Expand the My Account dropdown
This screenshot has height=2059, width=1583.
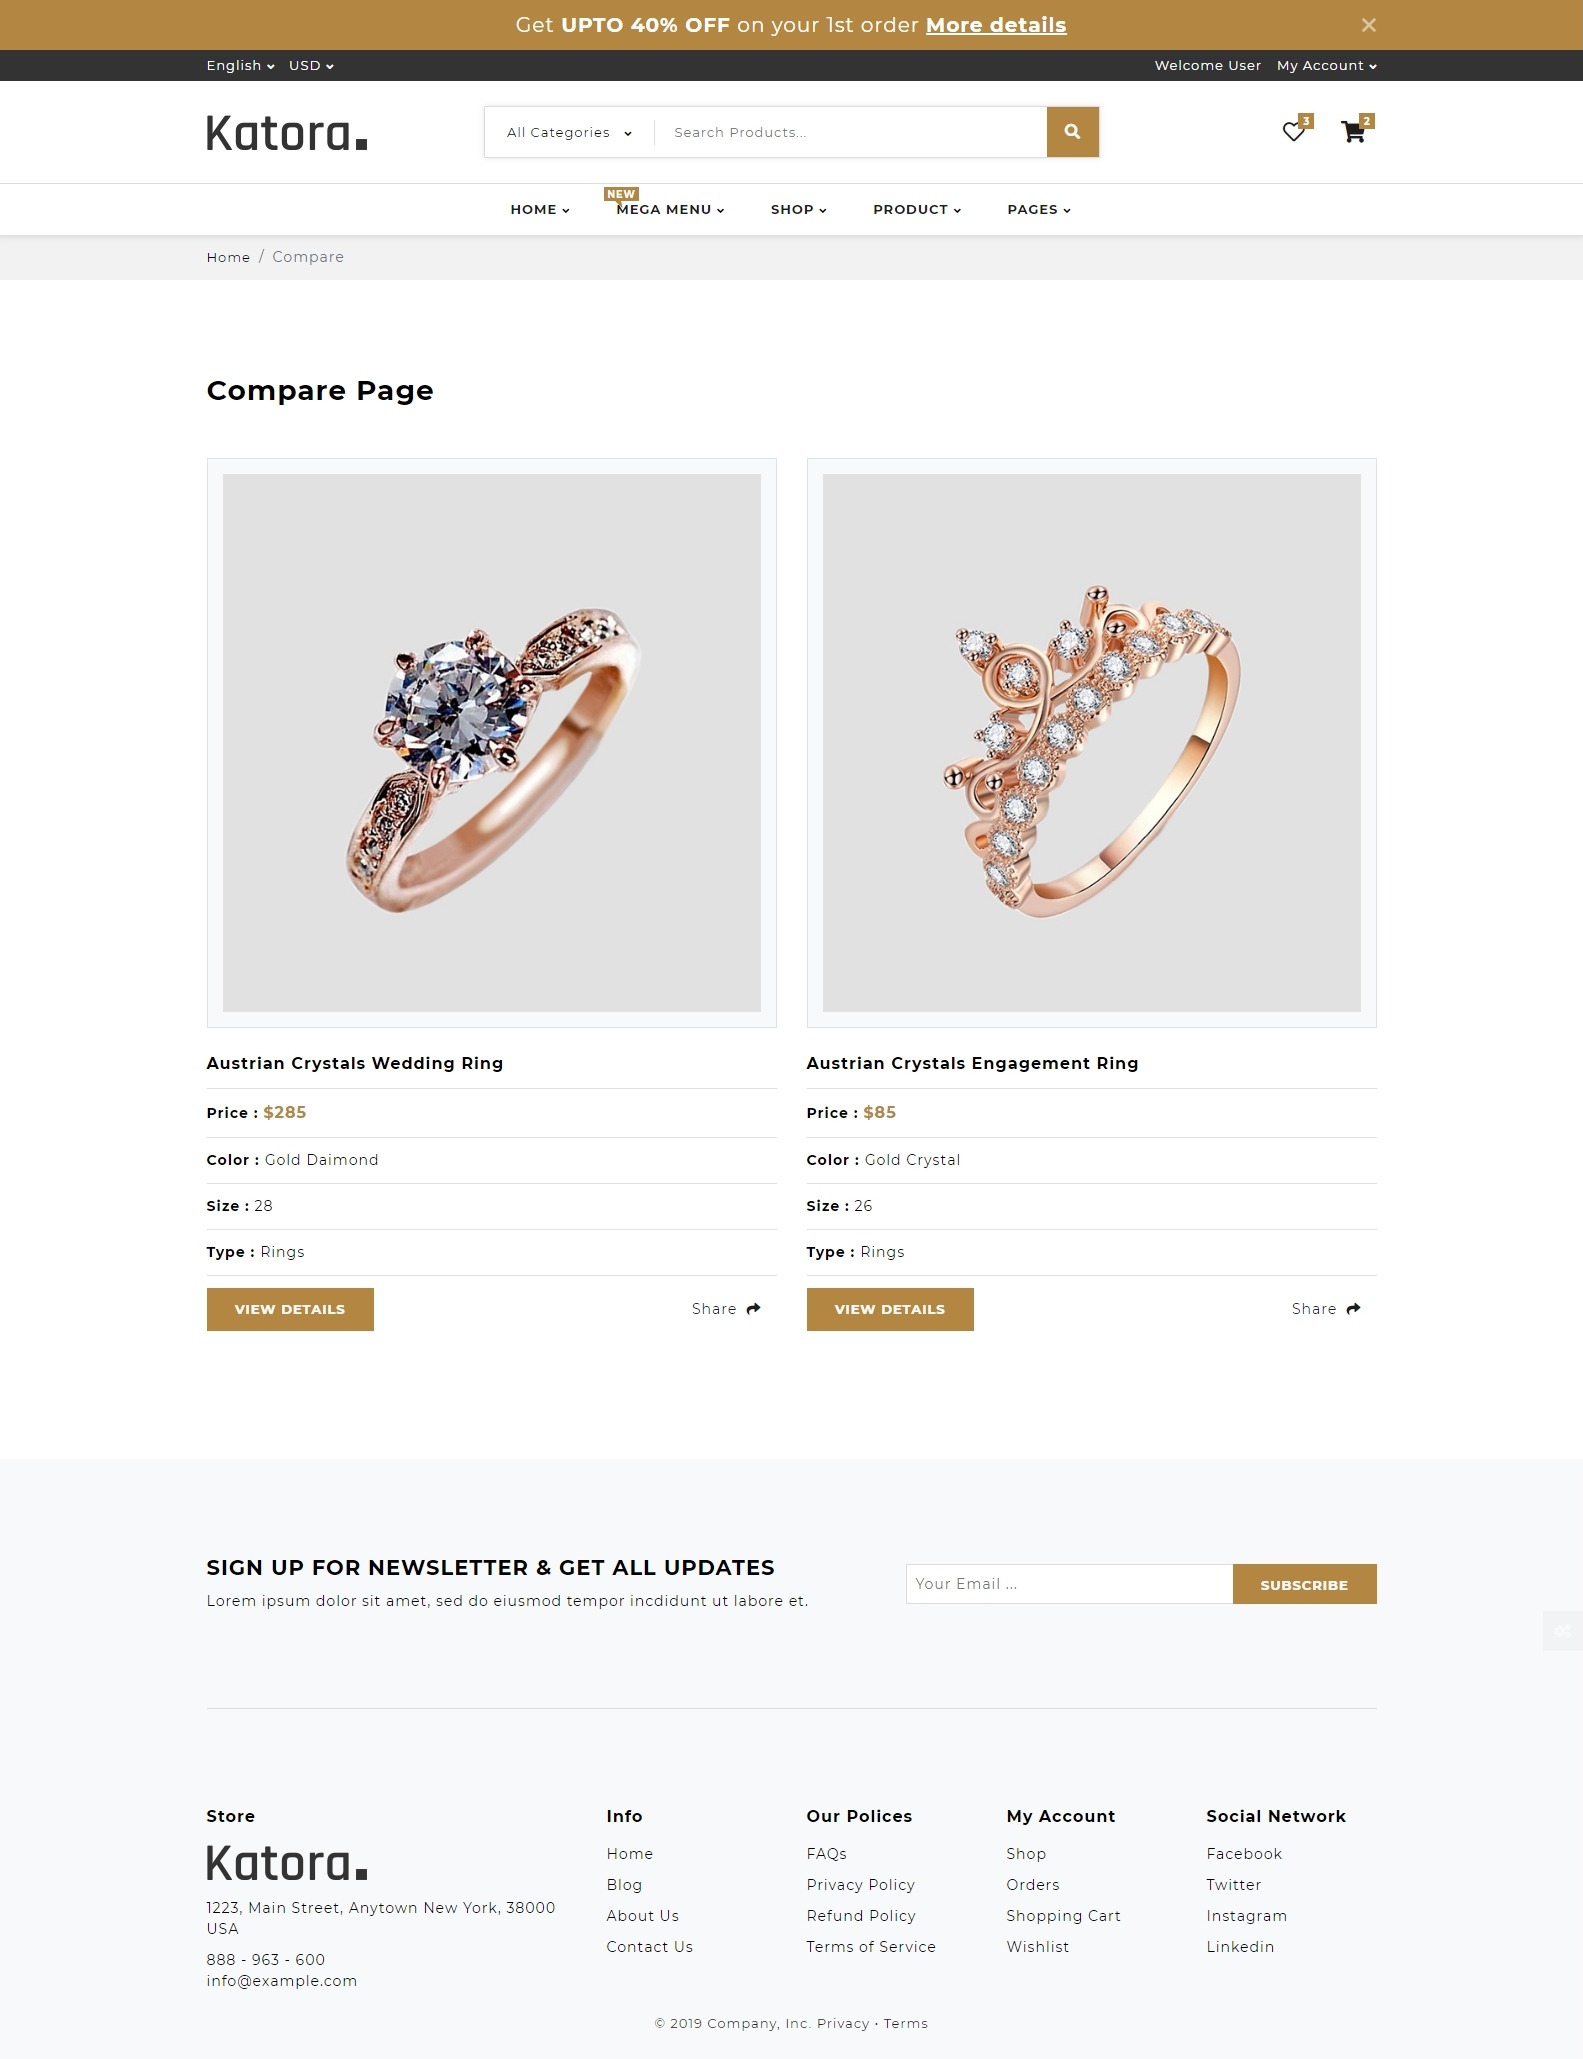click(x=1326, y=66)
